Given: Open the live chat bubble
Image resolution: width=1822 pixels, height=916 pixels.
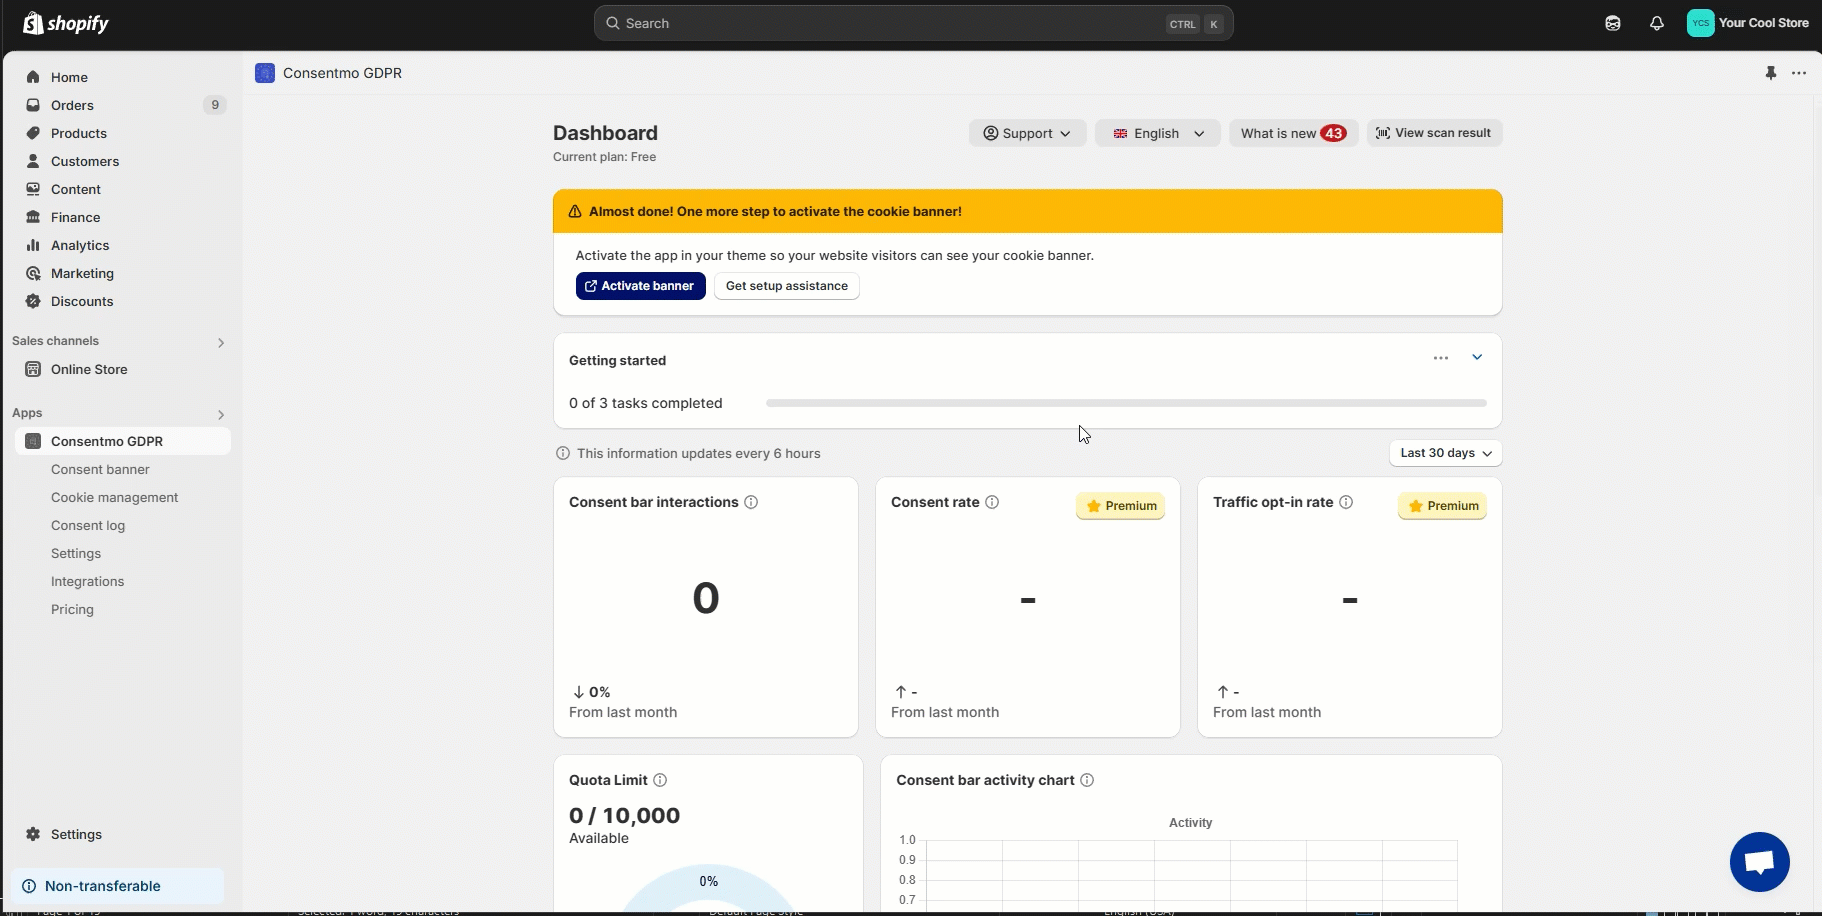Looking at the screenshot, I should click(1759, 861).
